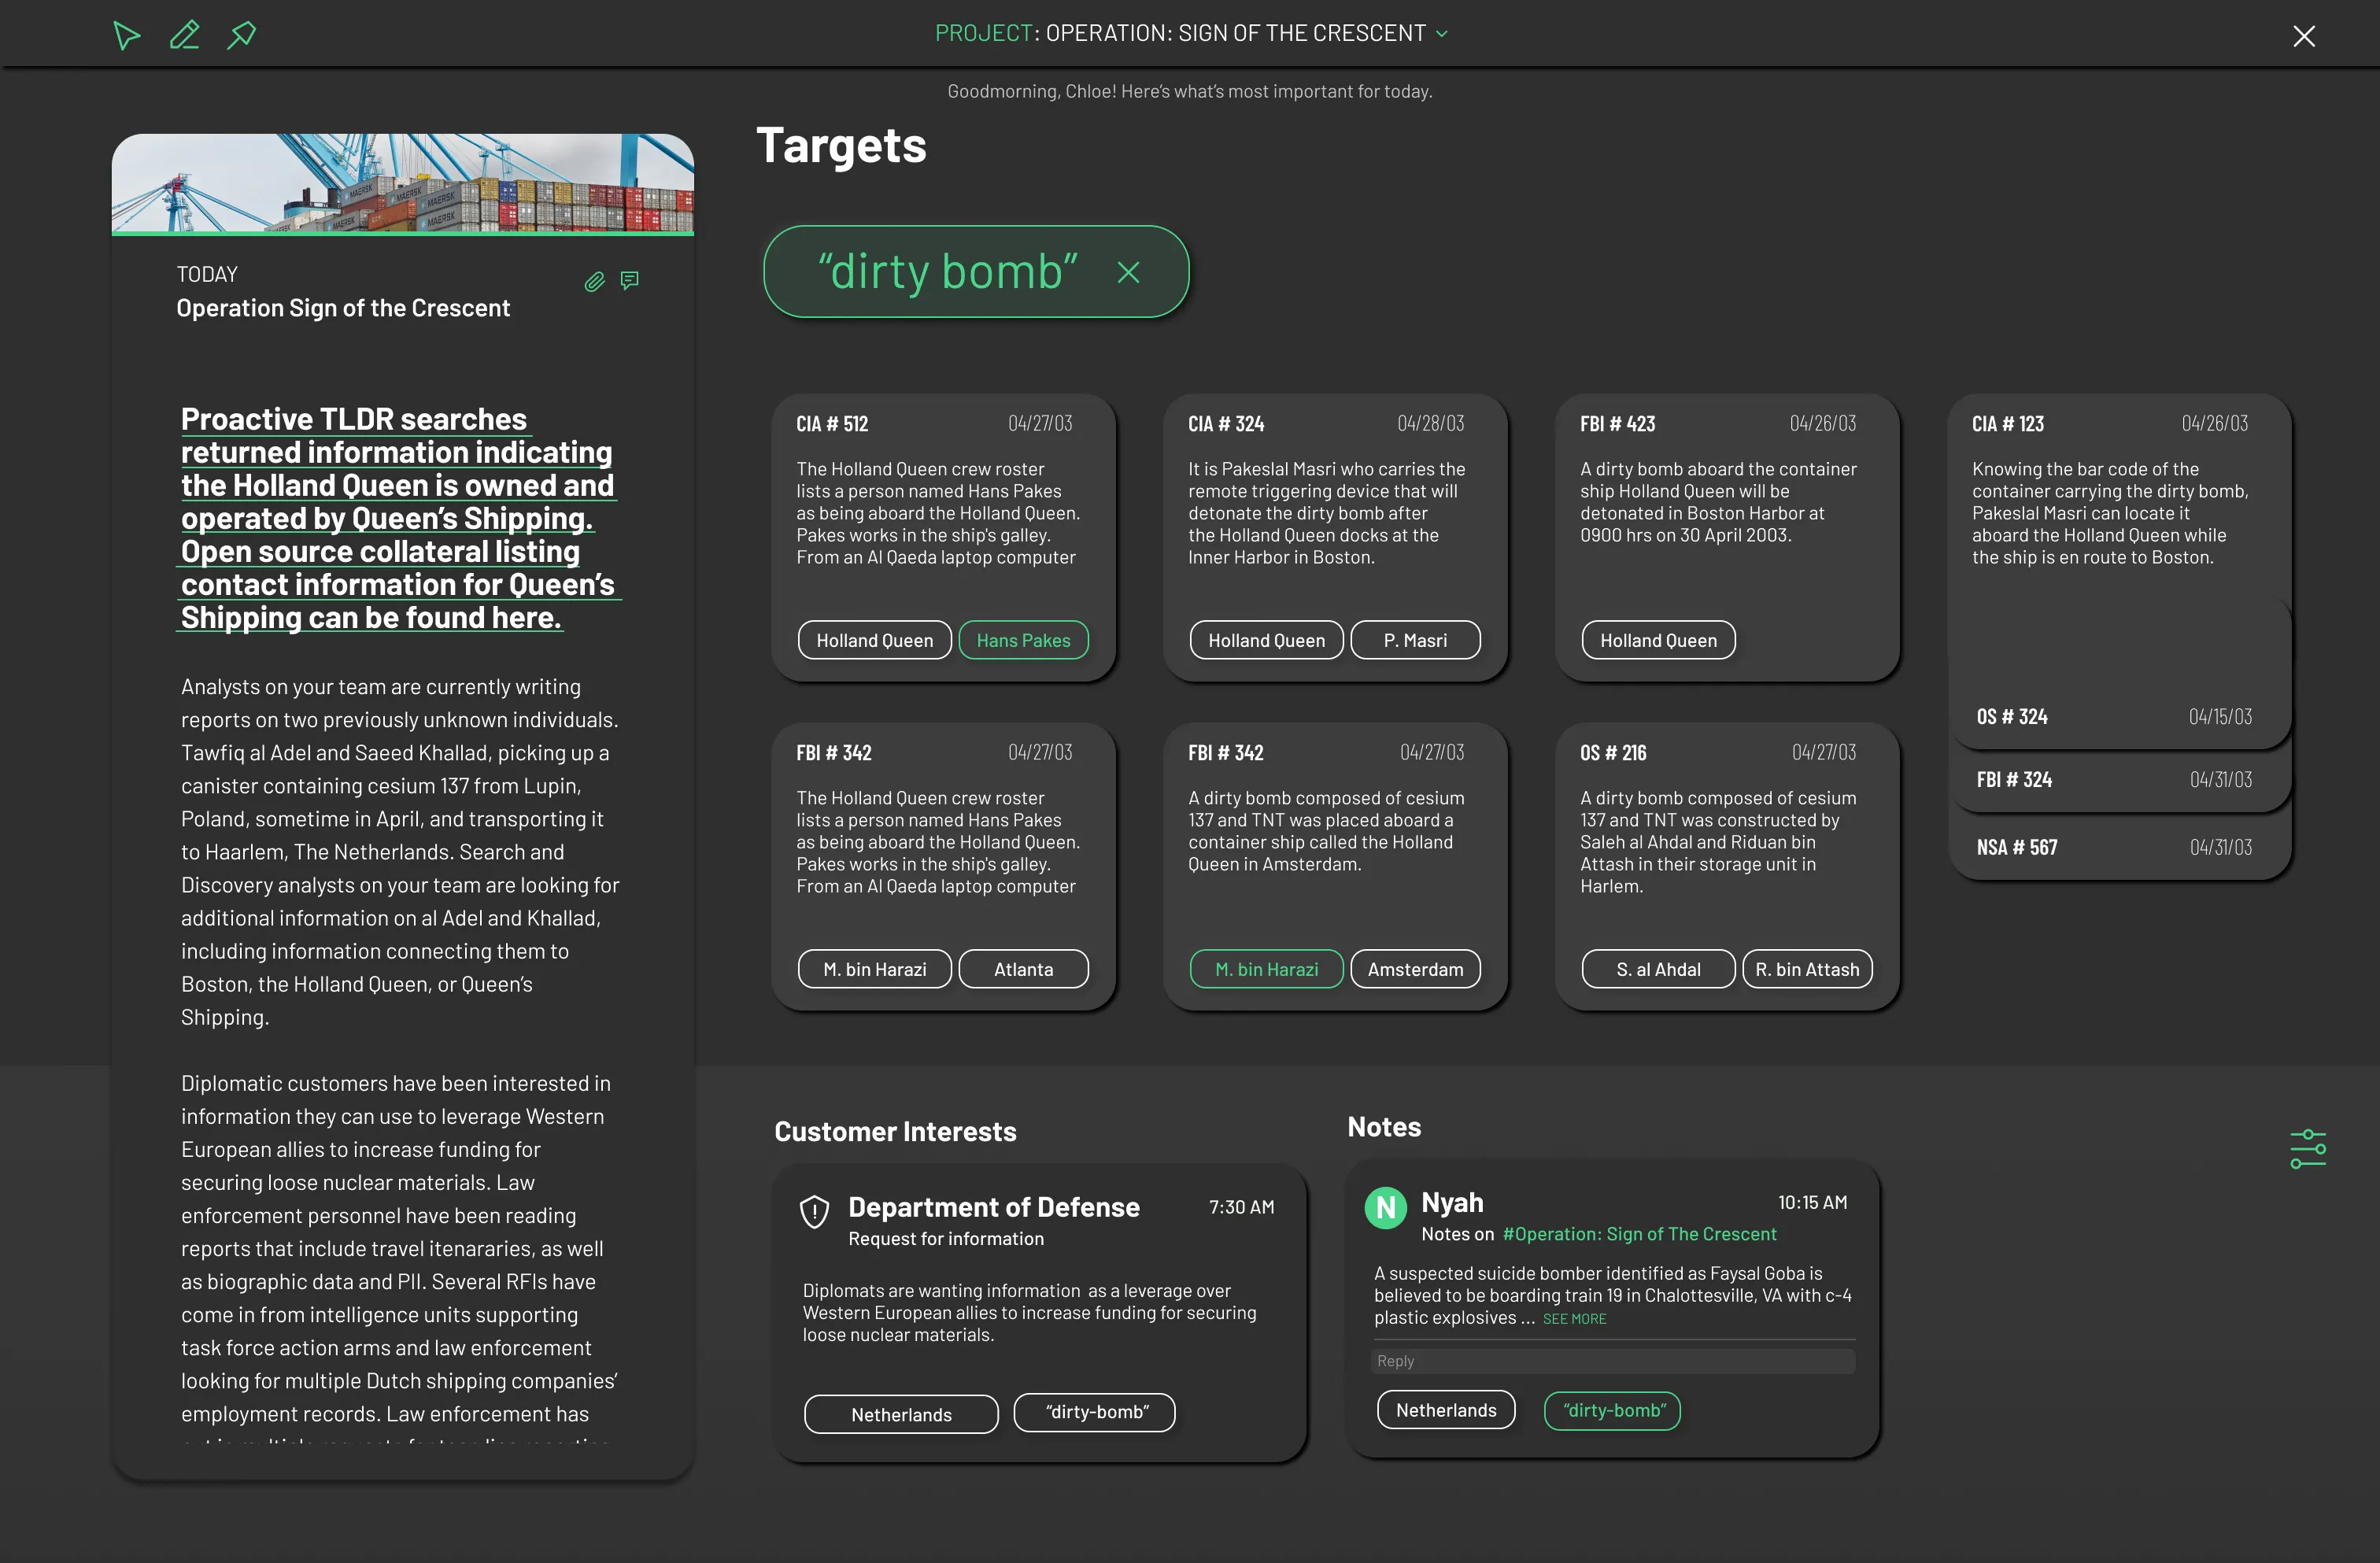Open #Operation: Sign of The Crescent link
The height and width of the screenshot is (1563, 2380).
[x=1639, y=1234]
